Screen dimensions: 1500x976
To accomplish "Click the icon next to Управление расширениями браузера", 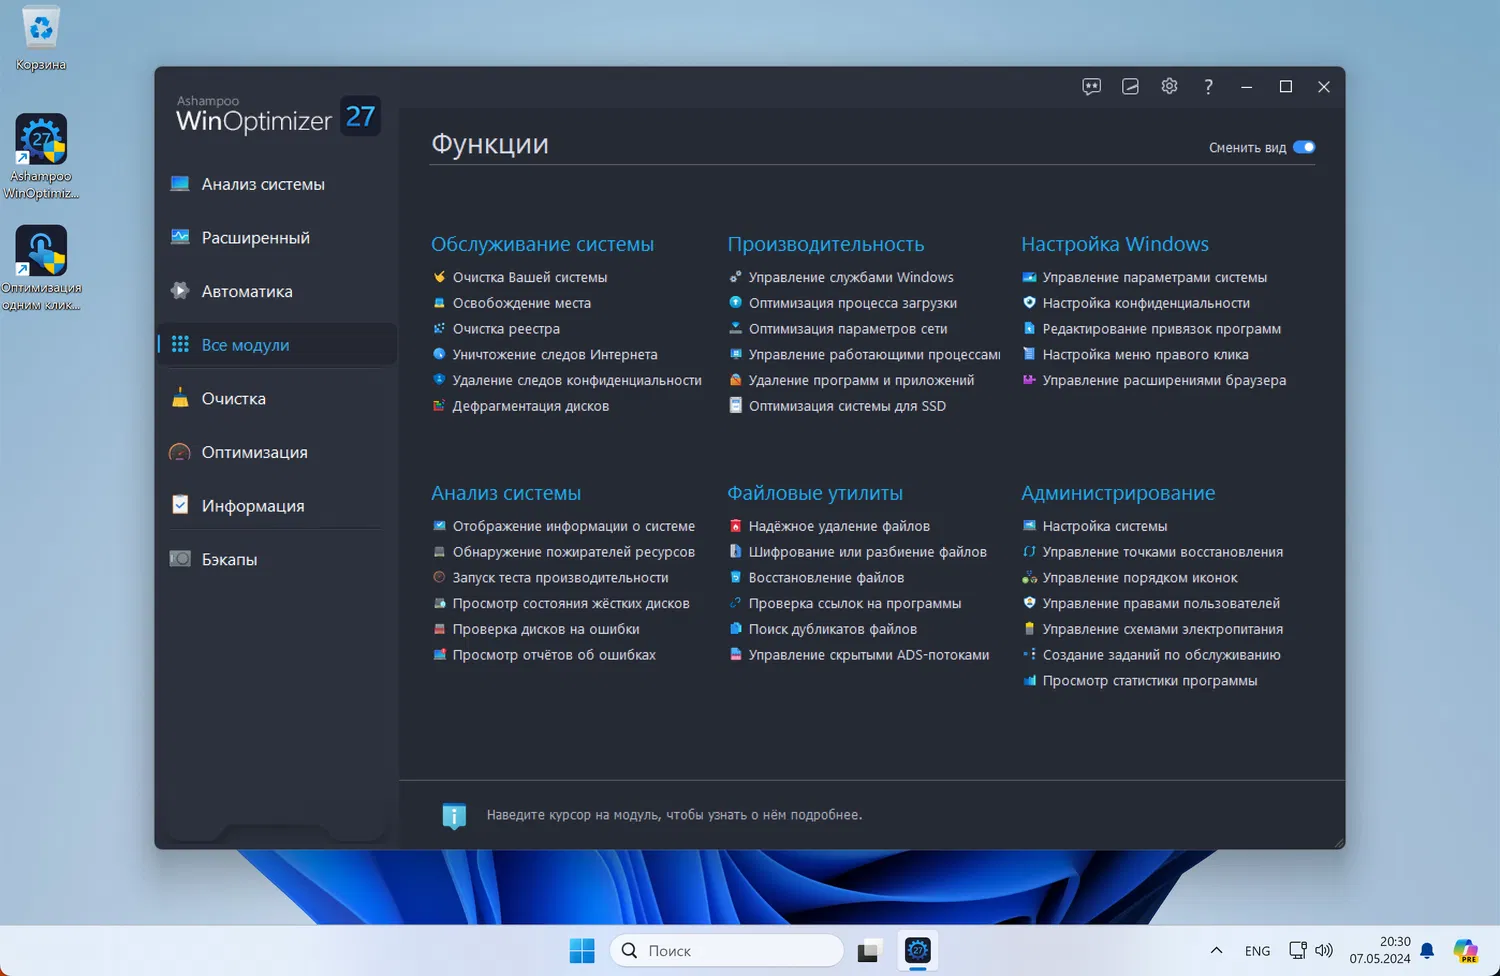I will 1029,380.
